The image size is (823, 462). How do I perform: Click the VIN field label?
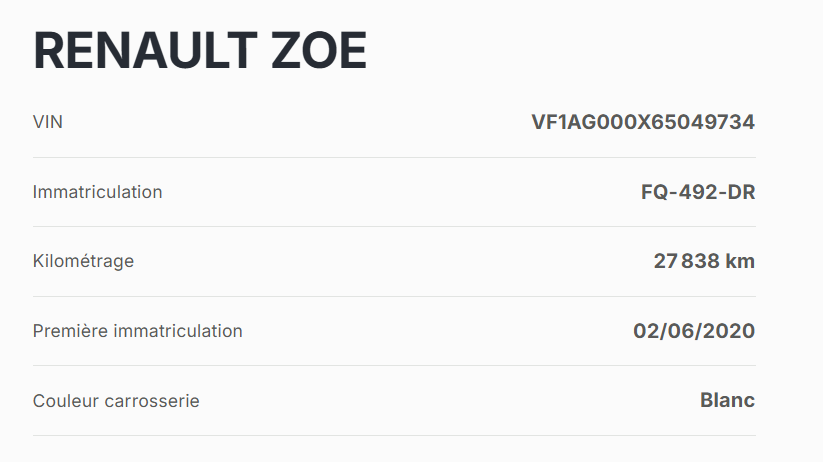(x=48, y=122)
